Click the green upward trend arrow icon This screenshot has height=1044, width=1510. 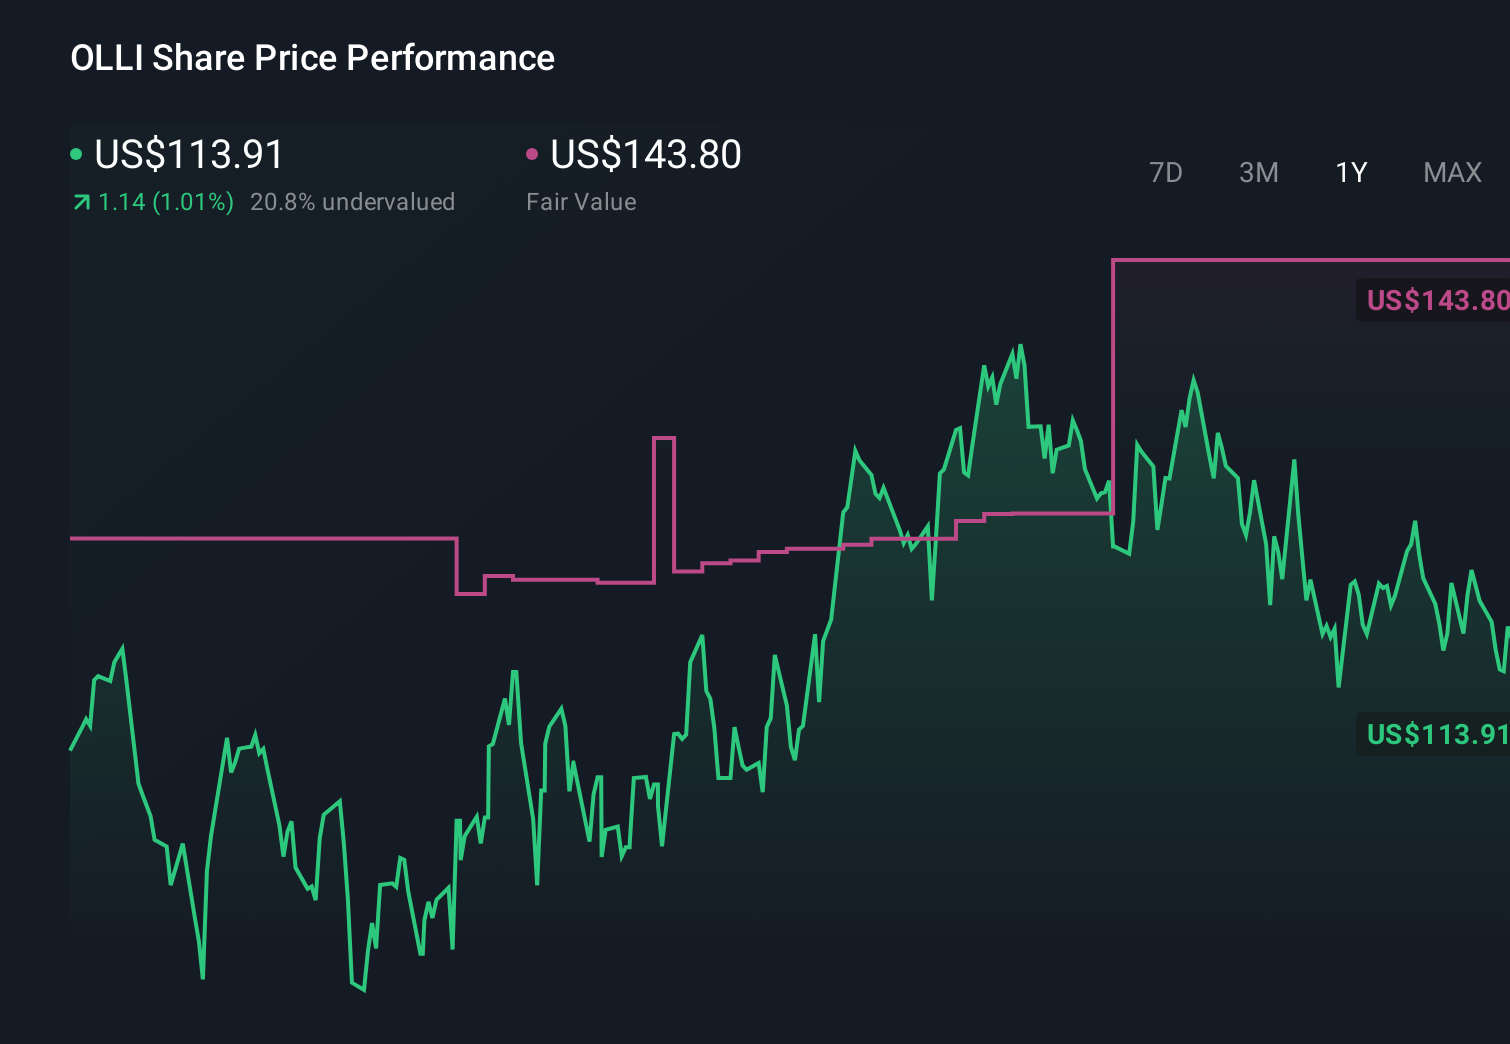click(x=81, y=201)
